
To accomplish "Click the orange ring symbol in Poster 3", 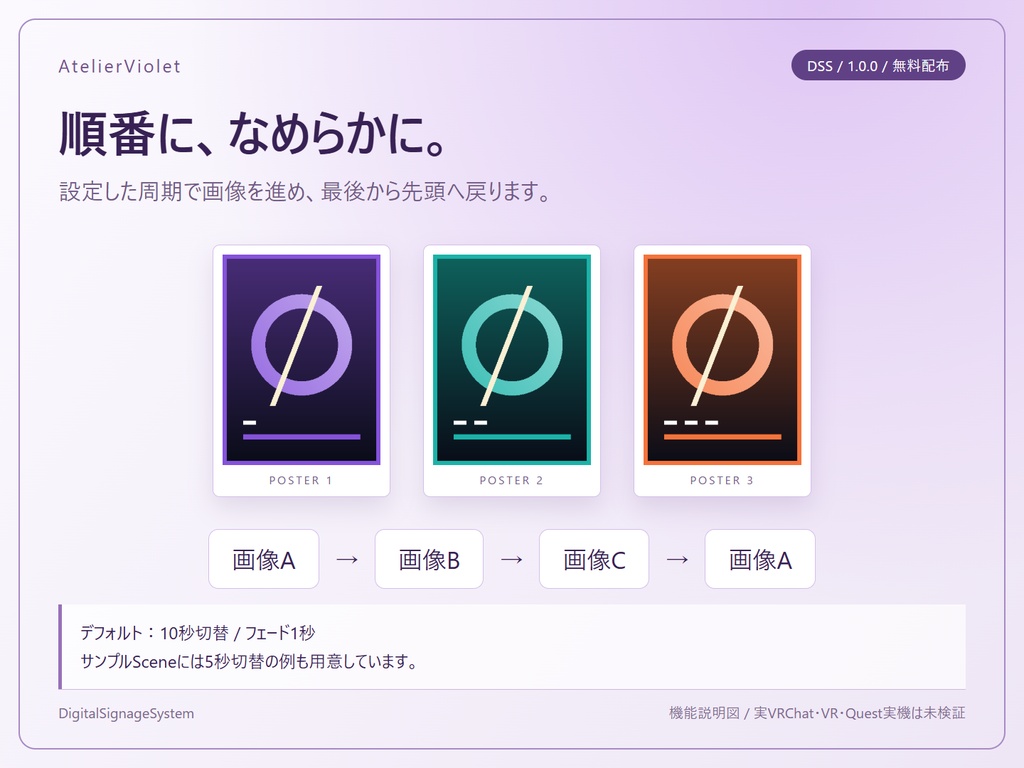I will [722, 345].
